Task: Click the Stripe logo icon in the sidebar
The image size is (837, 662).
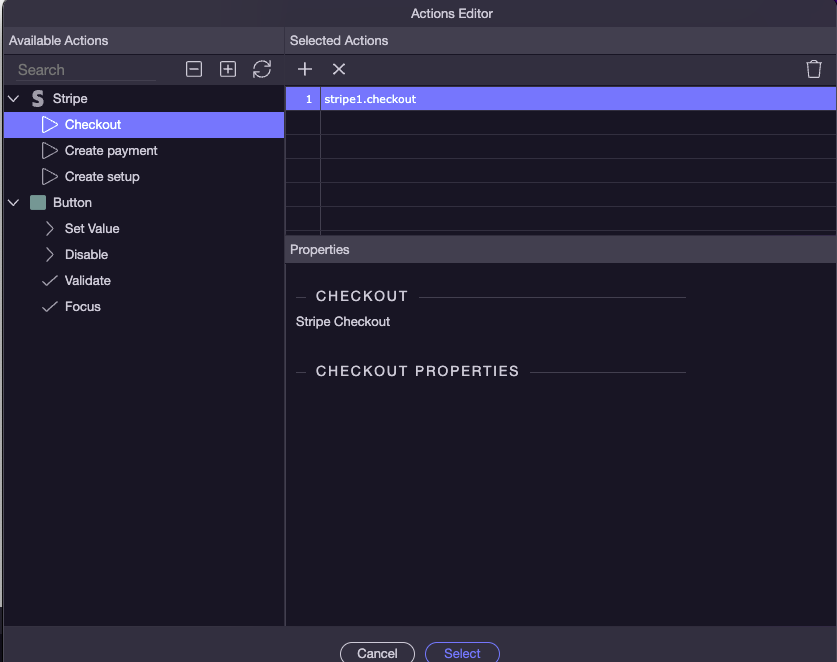Action: tap(37, 98)
